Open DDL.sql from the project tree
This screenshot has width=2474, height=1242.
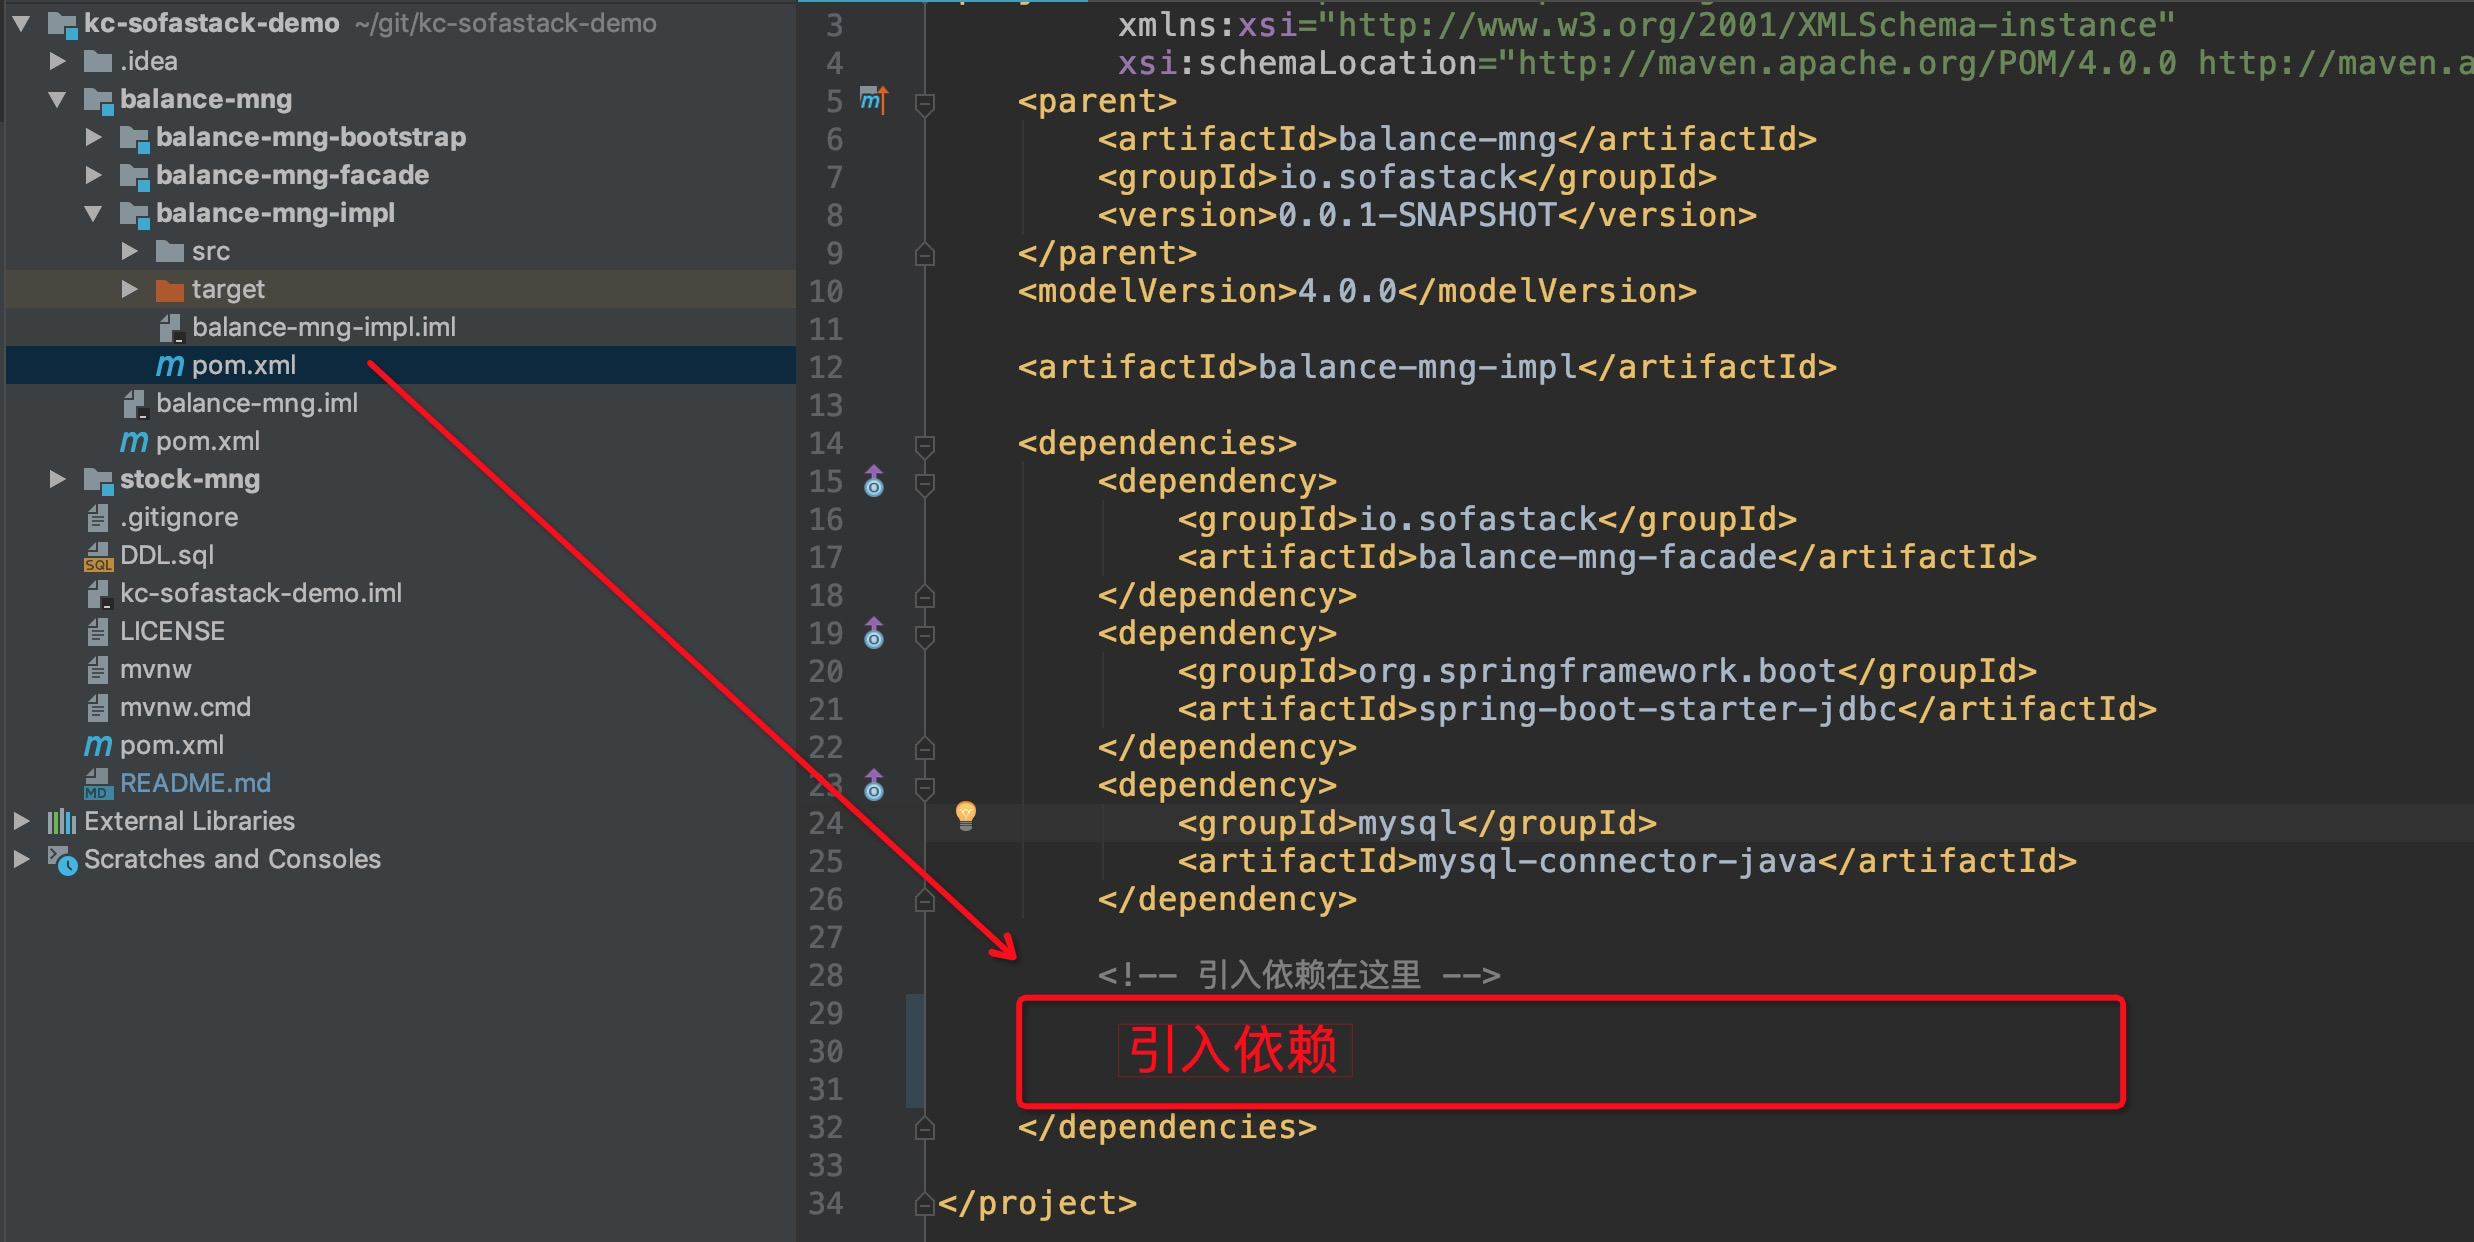pos(167,555)
